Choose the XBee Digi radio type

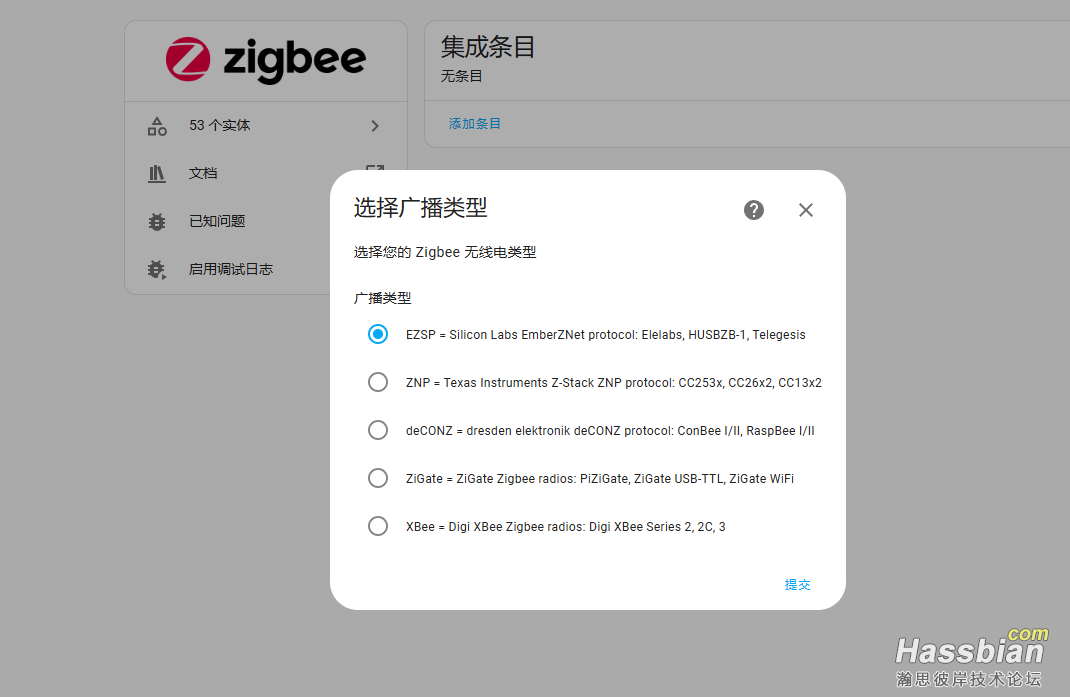(377, 526)
